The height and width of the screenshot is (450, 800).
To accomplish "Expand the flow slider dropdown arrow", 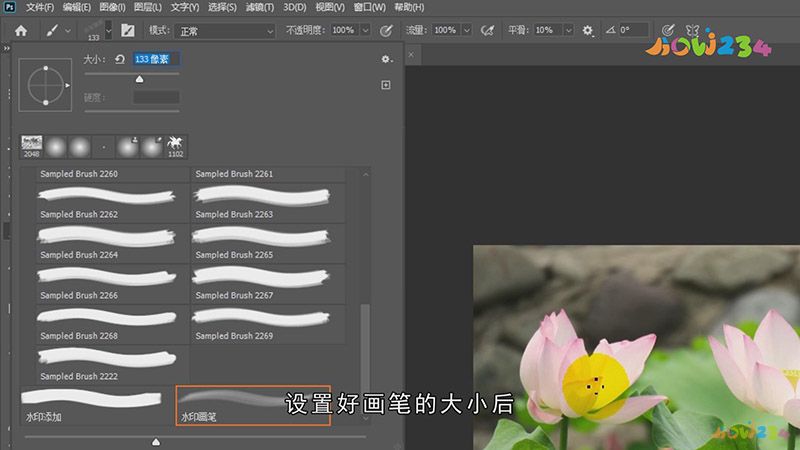I will pyautogui.click(x=466, y=30).
